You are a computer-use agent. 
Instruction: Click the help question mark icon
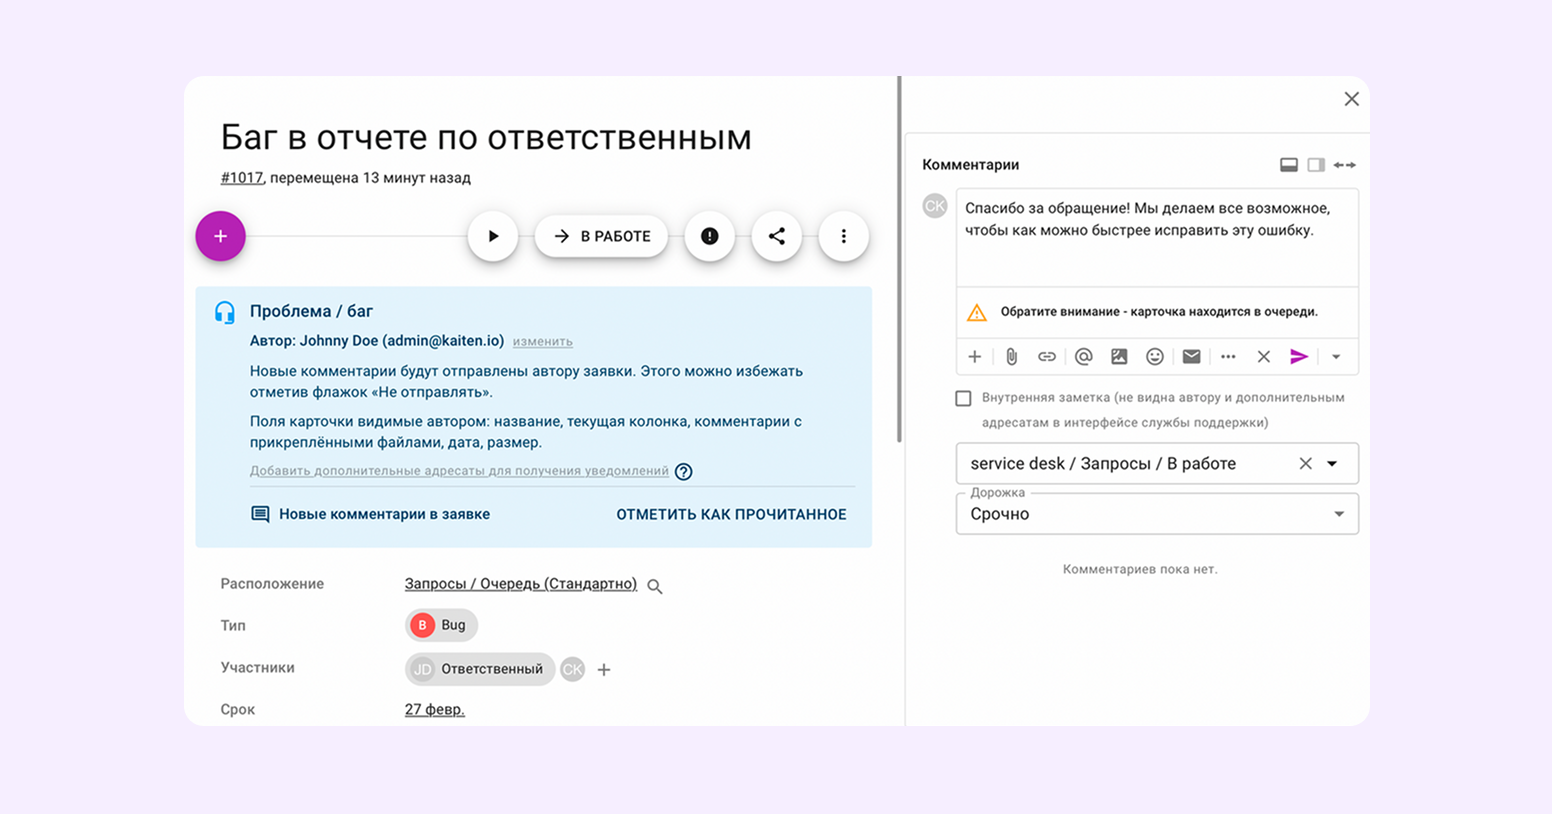(684, 472)
